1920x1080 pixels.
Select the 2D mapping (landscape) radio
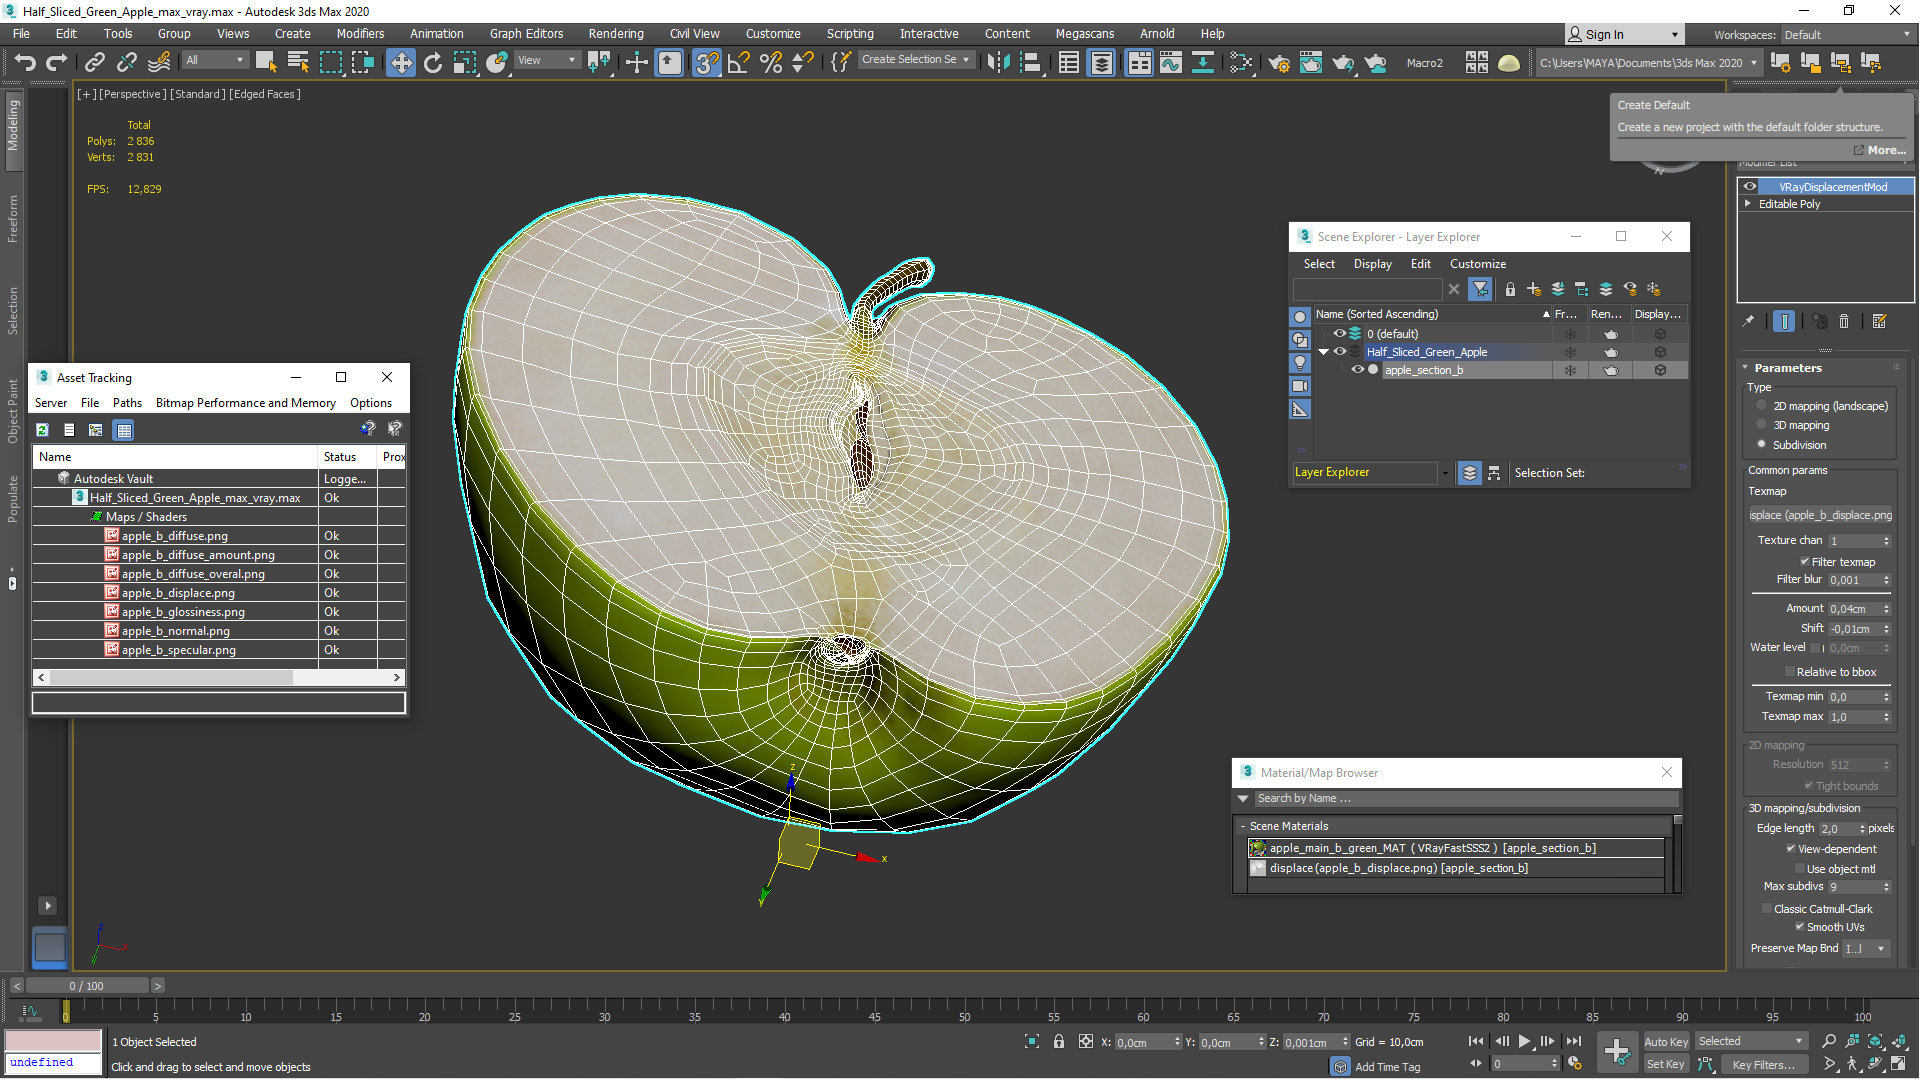pos(1762,406)
